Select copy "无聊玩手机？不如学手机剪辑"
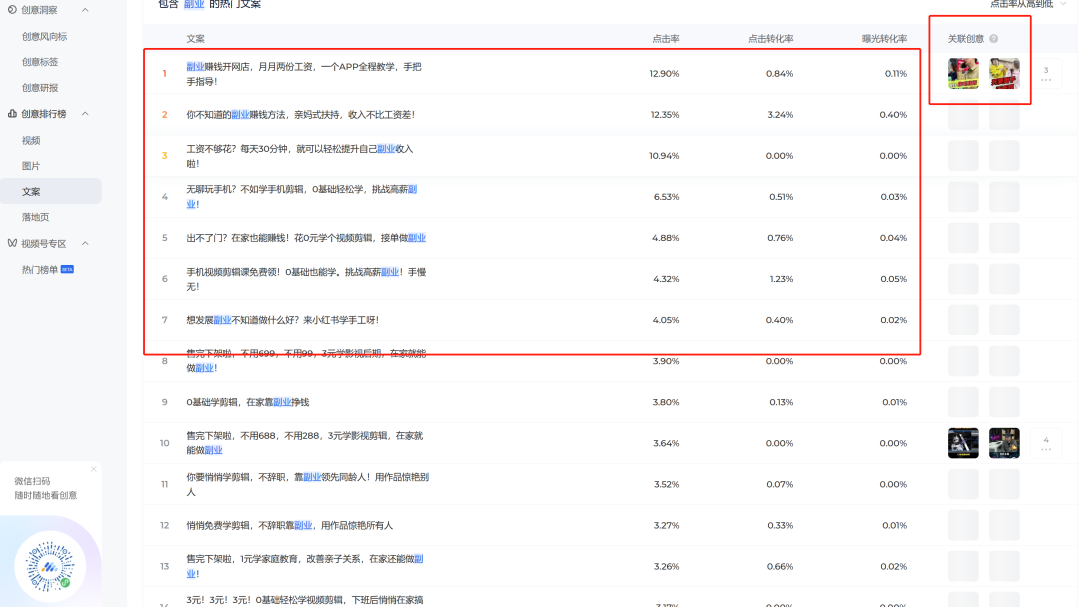The image size is (1080, 607). [302, 196]
